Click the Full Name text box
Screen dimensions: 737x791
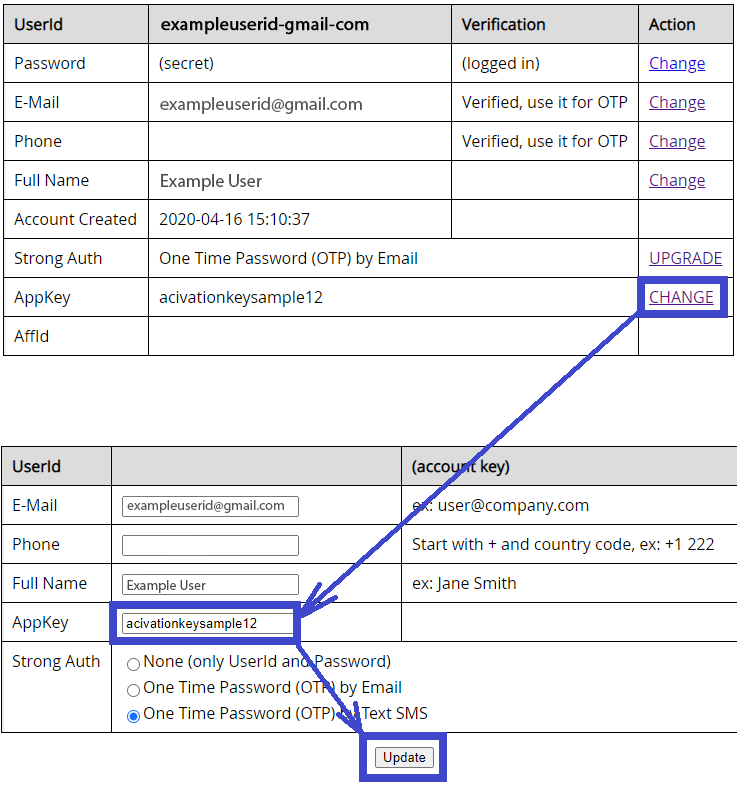210,585
